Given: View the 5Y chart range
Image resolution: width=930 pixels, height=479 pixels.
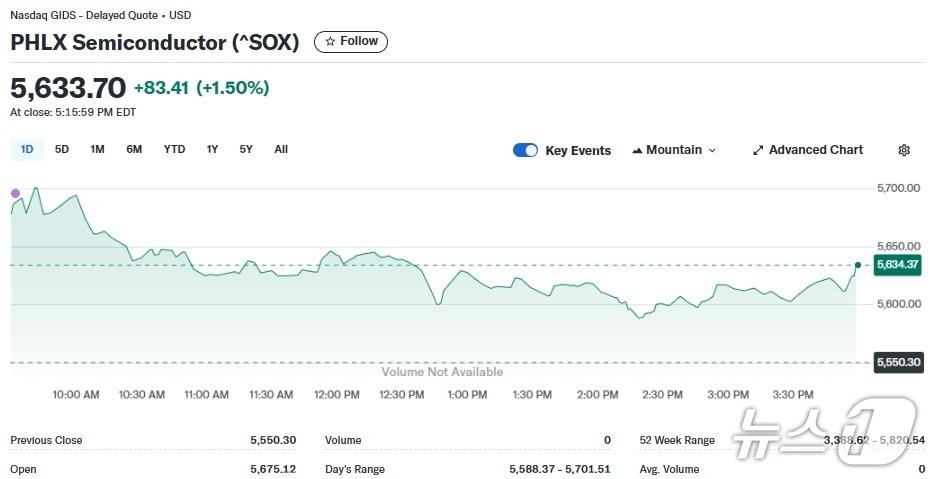Looking at the screenshot, I should (x=246, y=150).
